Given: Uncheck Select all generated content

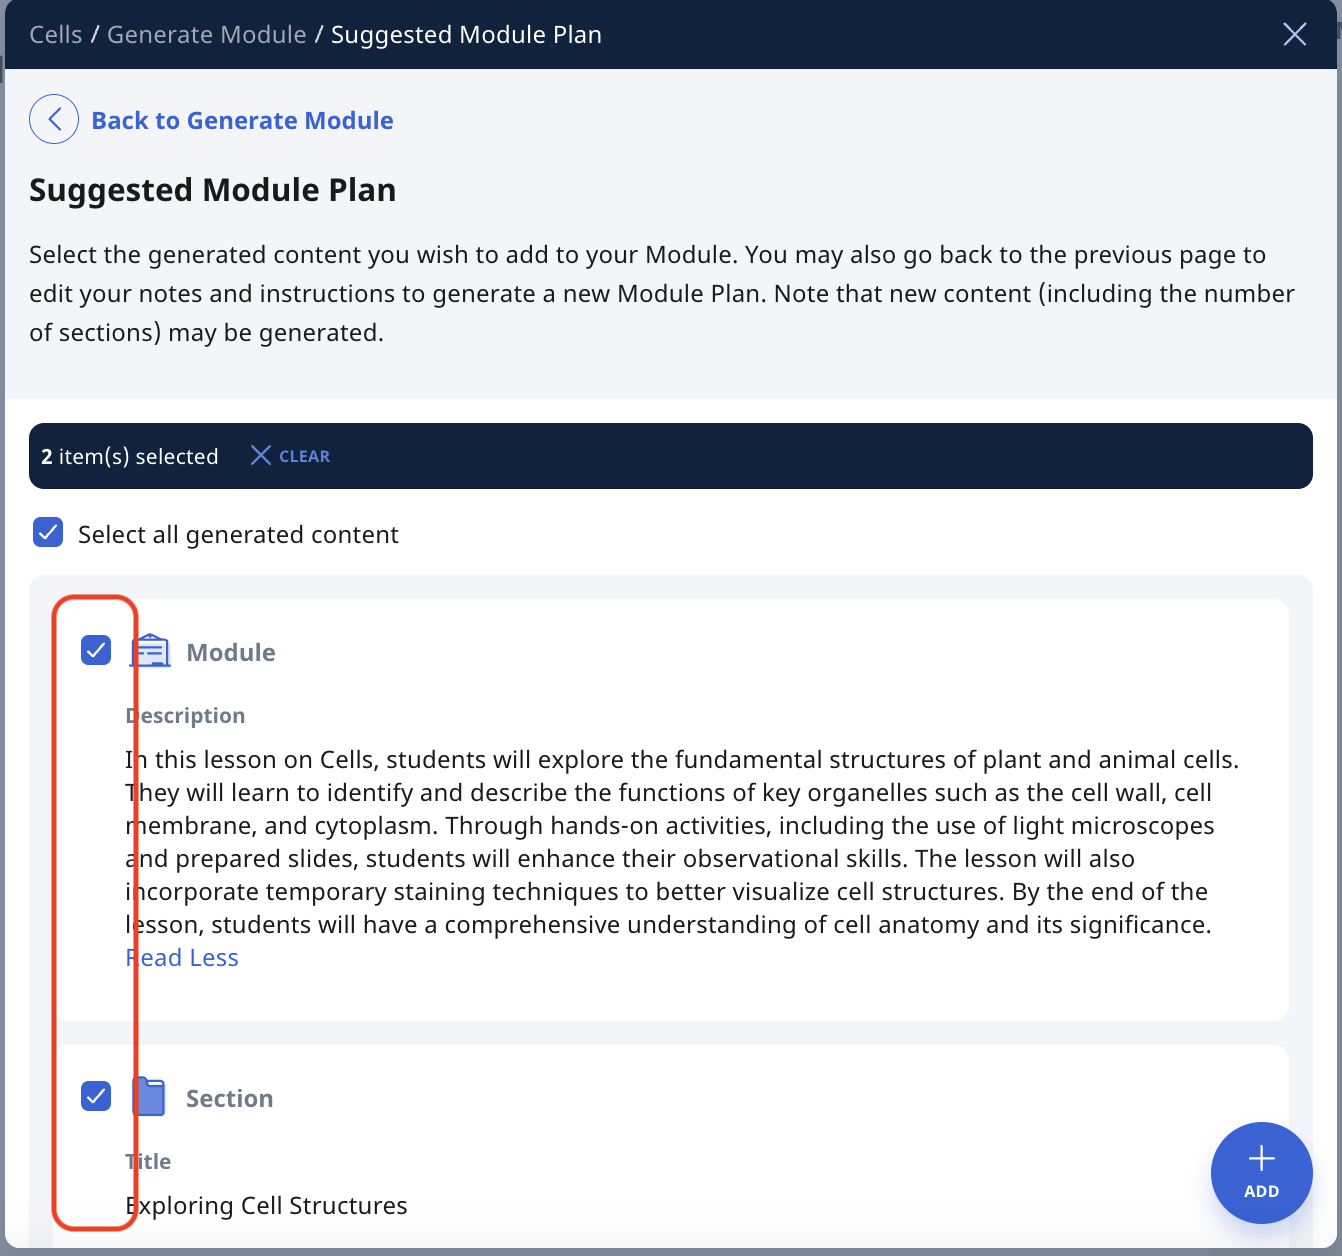Looking at the screenshot, I should coord(47,532).
